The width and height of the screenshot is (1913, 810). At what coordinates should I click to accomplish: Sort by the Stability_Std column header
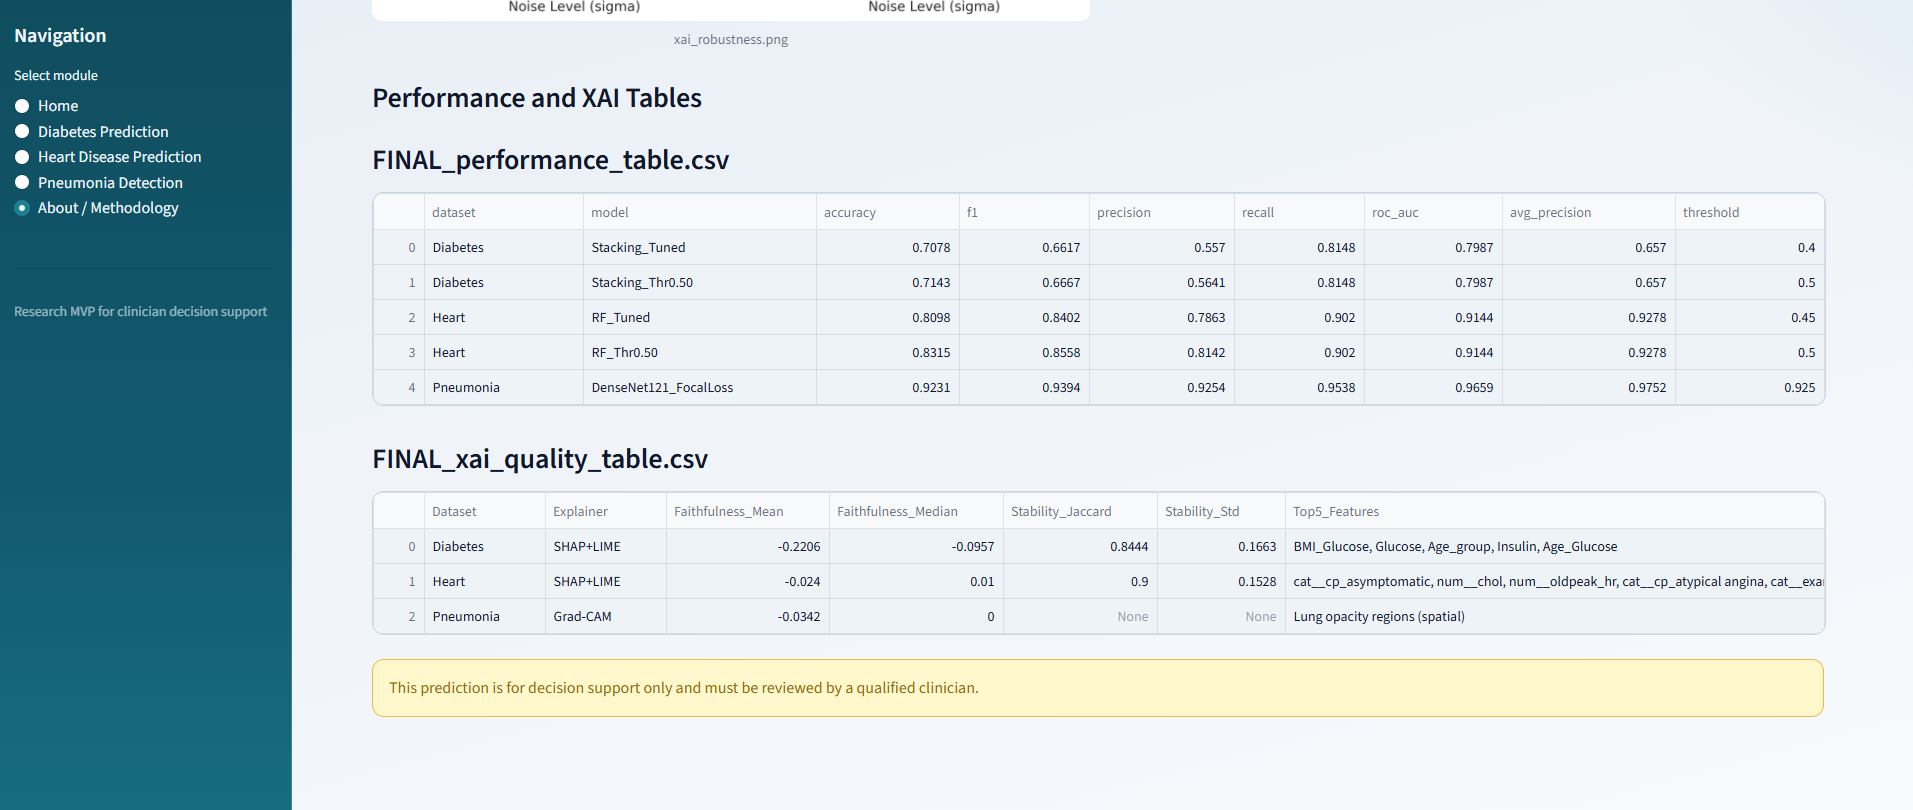(x=1221, y=511)
